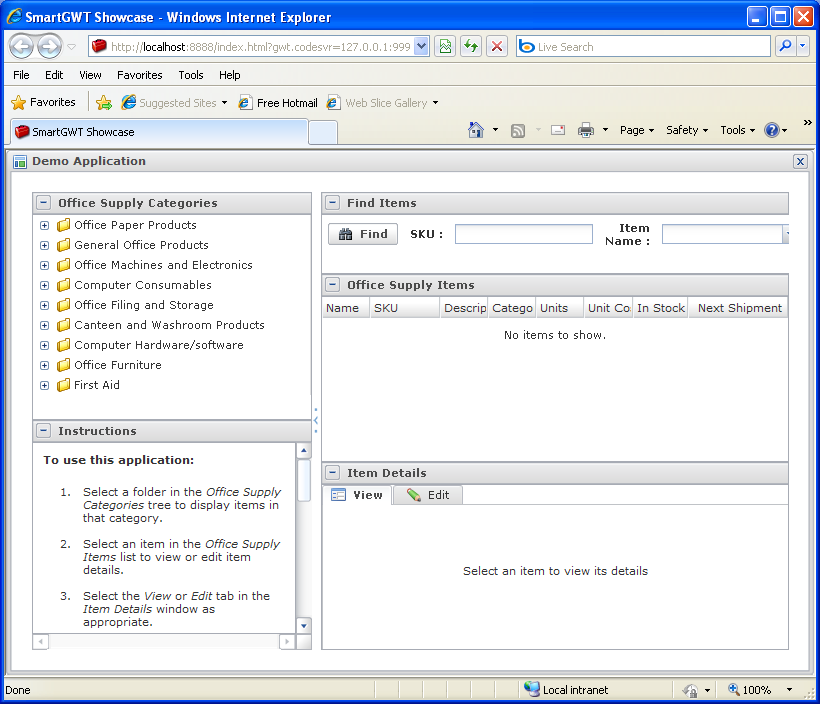
Task: Click the Instructions scrollbar up arrow
Action: [304, 450]
